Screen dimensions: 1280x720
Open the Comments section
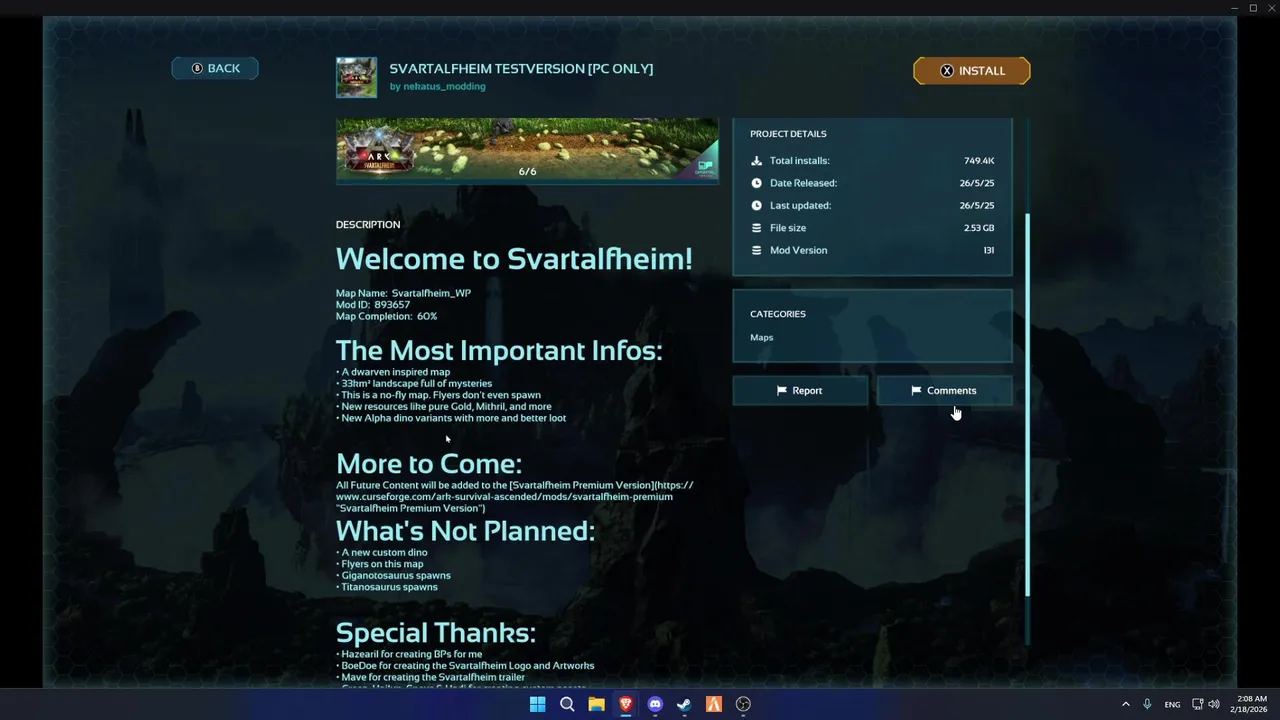[944, 391]
